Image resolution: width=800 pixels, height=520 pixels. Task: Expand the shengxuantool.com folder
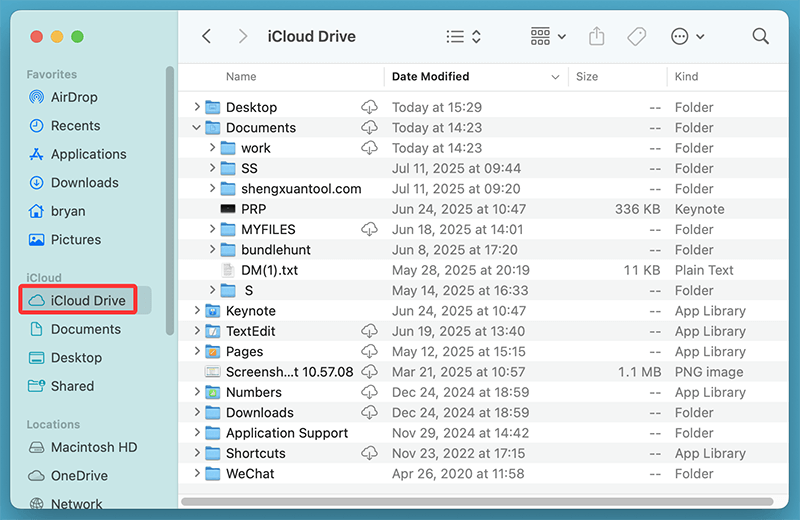212,189
